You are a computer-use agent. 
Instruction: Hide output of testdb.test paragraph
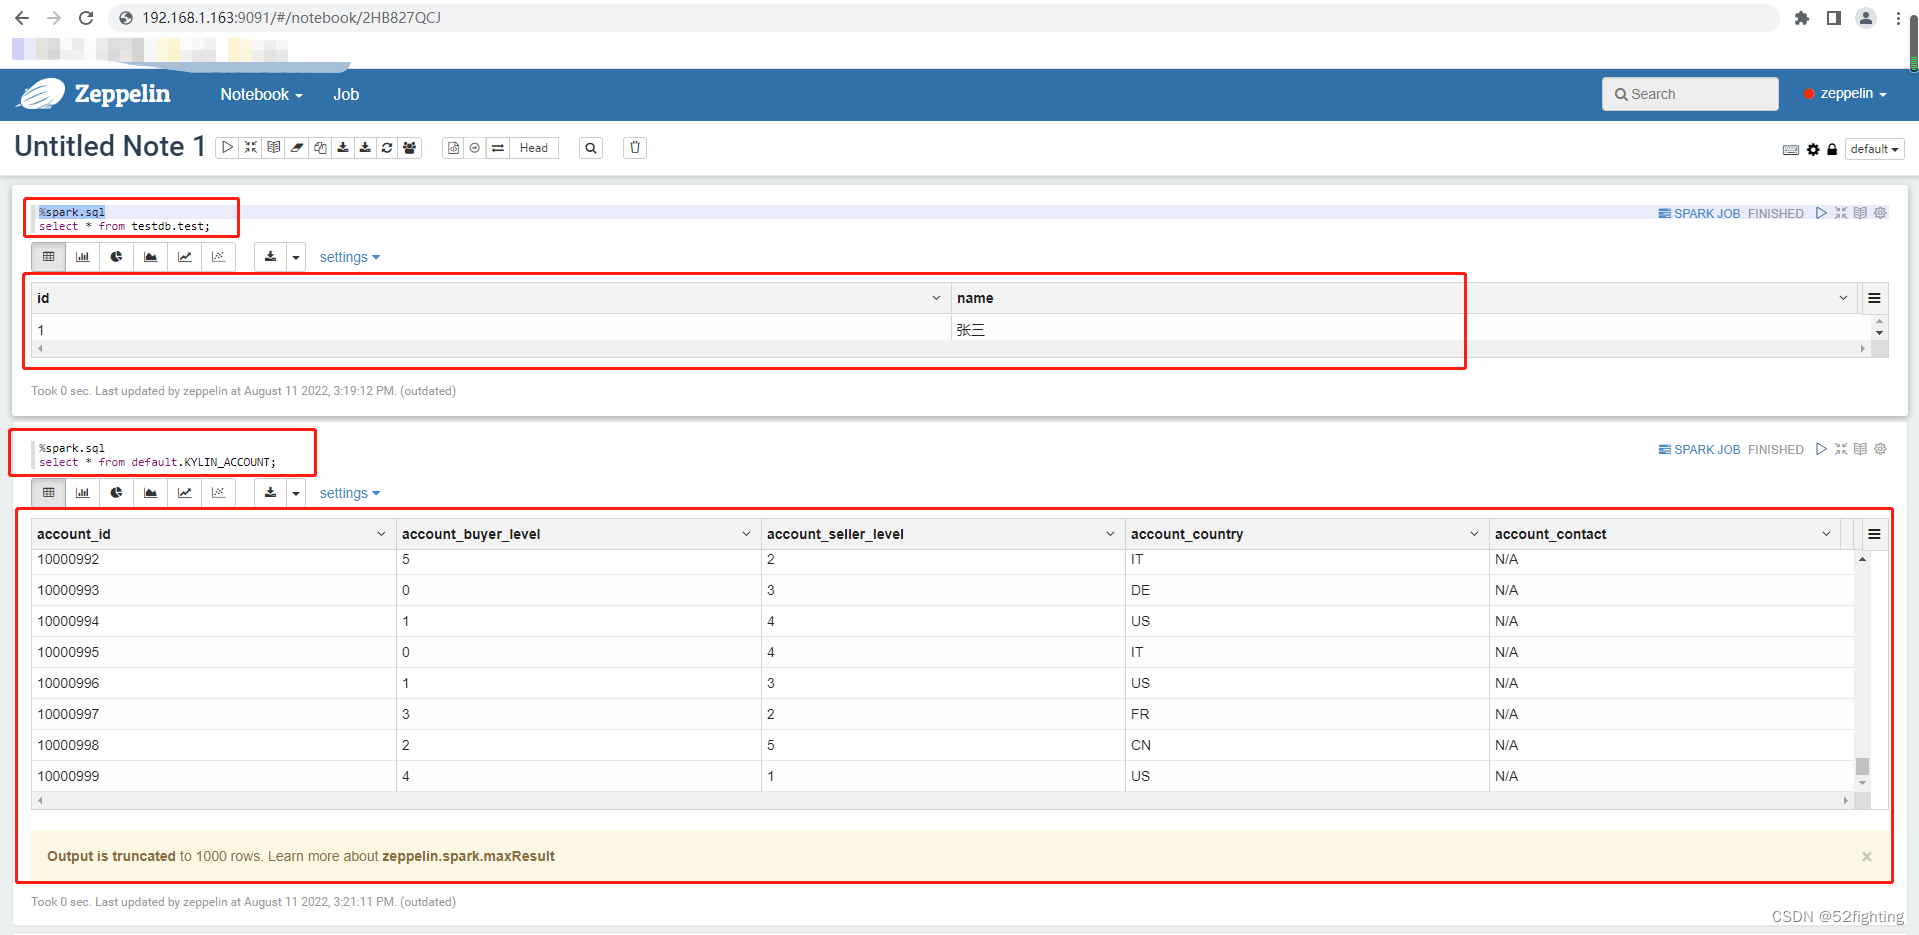1860,213
